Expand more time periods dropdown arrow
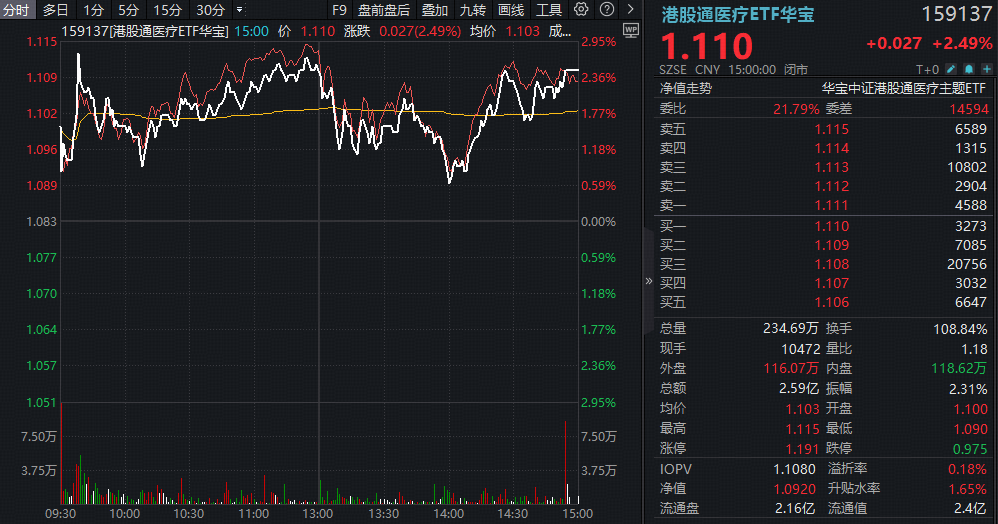 [238, 10]
